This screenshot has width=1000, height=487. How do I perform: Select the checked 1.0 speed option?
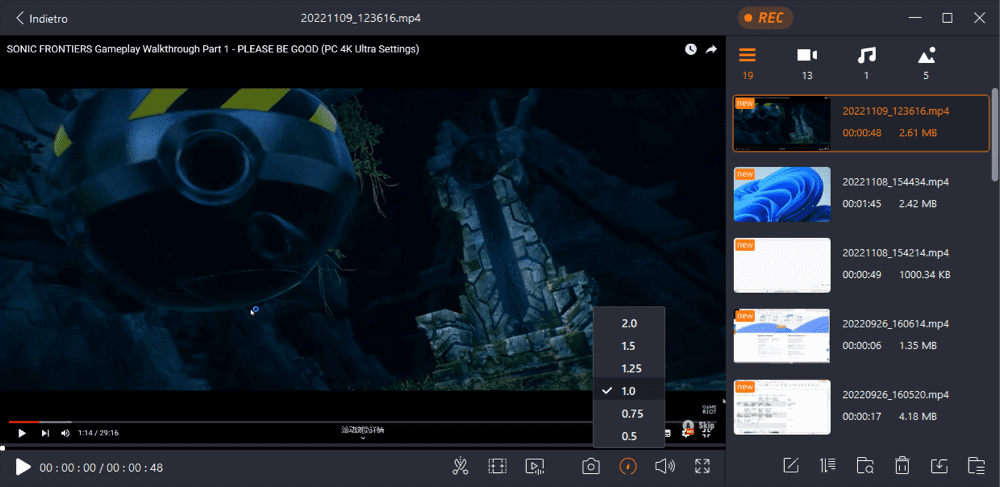(629, 391)
